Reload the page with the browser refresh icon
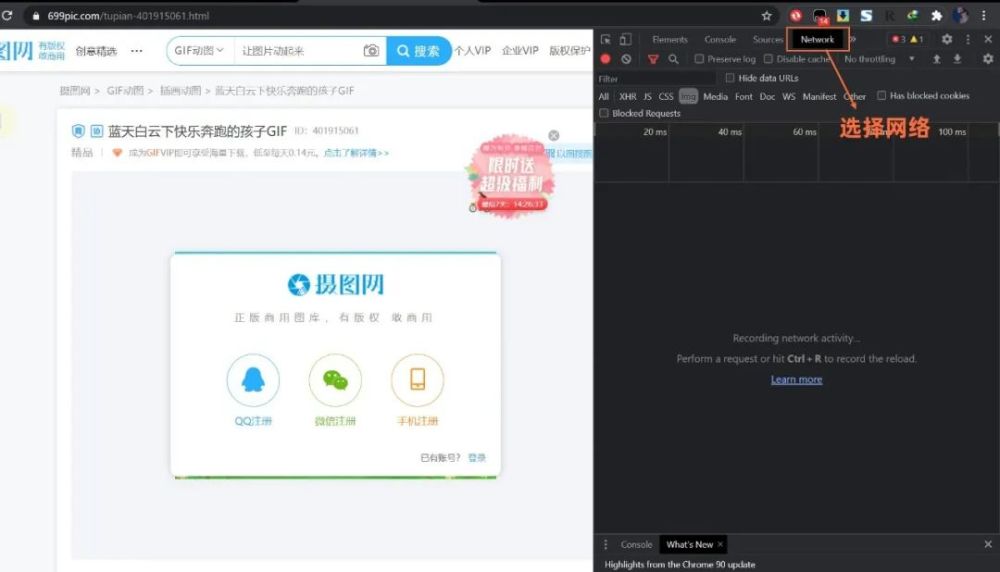The width and height of the screenshot is (1000, 572). pos(7,15)
